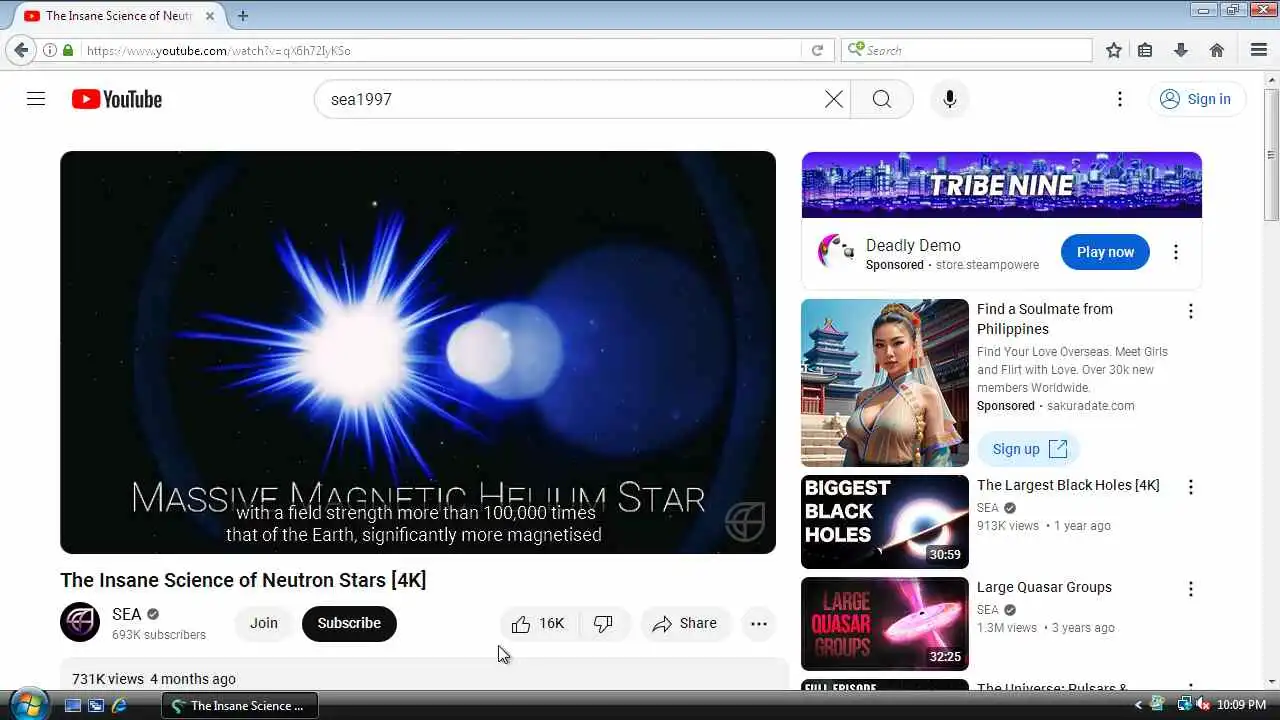
Task: Click The Largest Black Holes [4K] title
Action: [1068, 485]
